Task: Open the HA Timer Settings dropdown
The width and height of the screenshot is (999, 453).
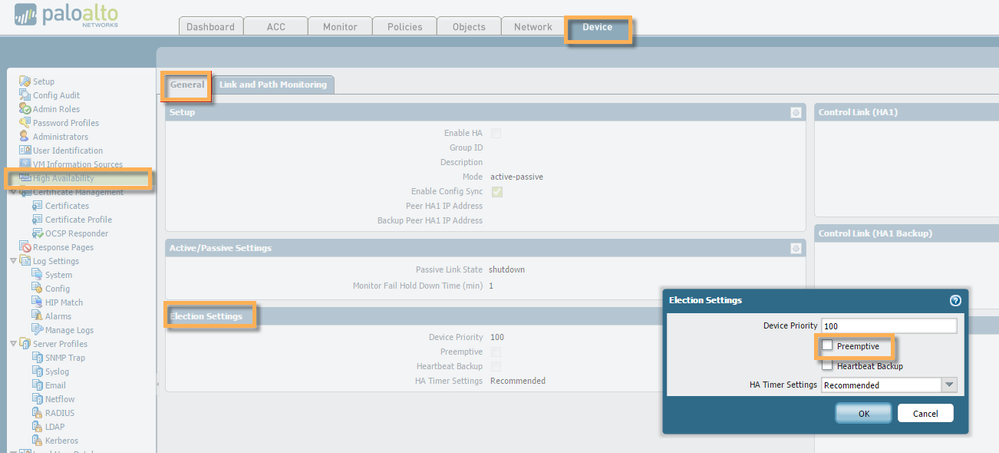Action: coord(949,385)
